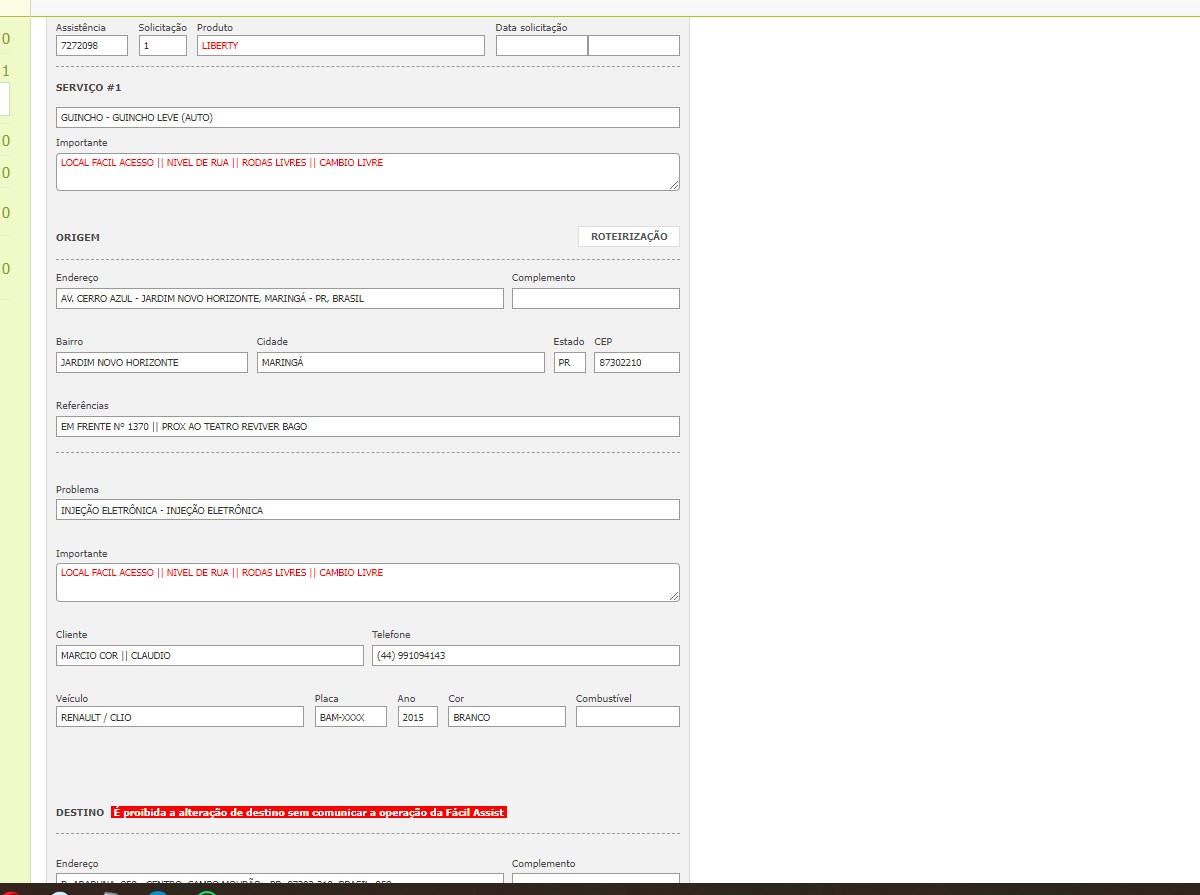Select the Cidade field with MARINGÁ
The width and height of the screenshot is (1200, 895).
tap(400, 363)
